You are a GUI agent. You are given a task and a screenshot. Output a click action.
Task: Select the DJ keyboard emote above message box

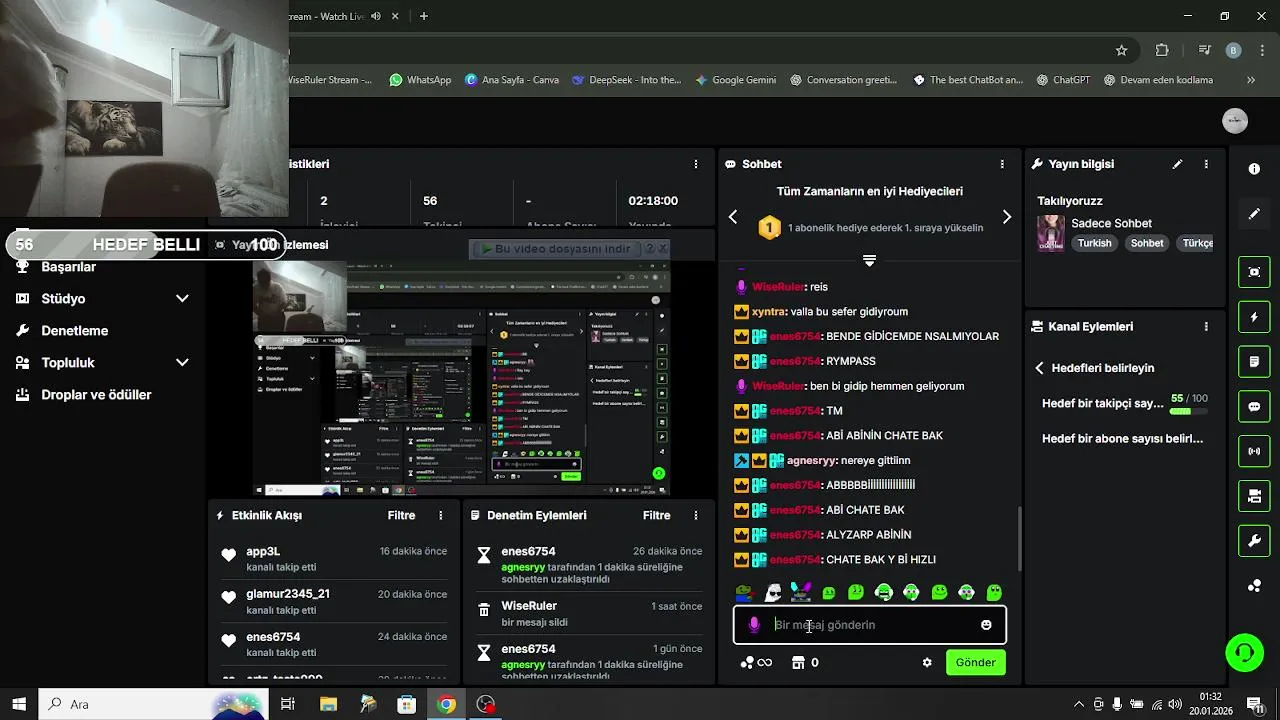tap(801, 592)
